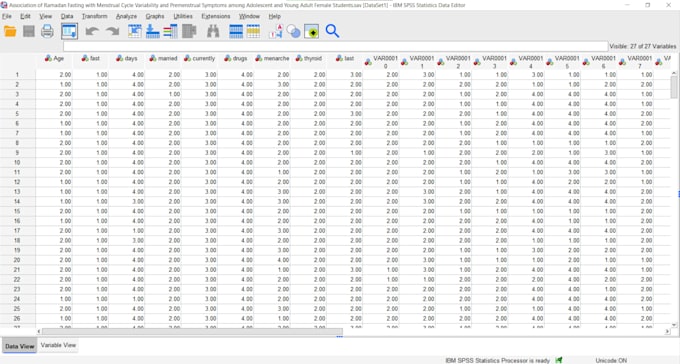Click the cell value edit field
The width and height of the screenshot is (680, 364).
click(x=335, y=46)
